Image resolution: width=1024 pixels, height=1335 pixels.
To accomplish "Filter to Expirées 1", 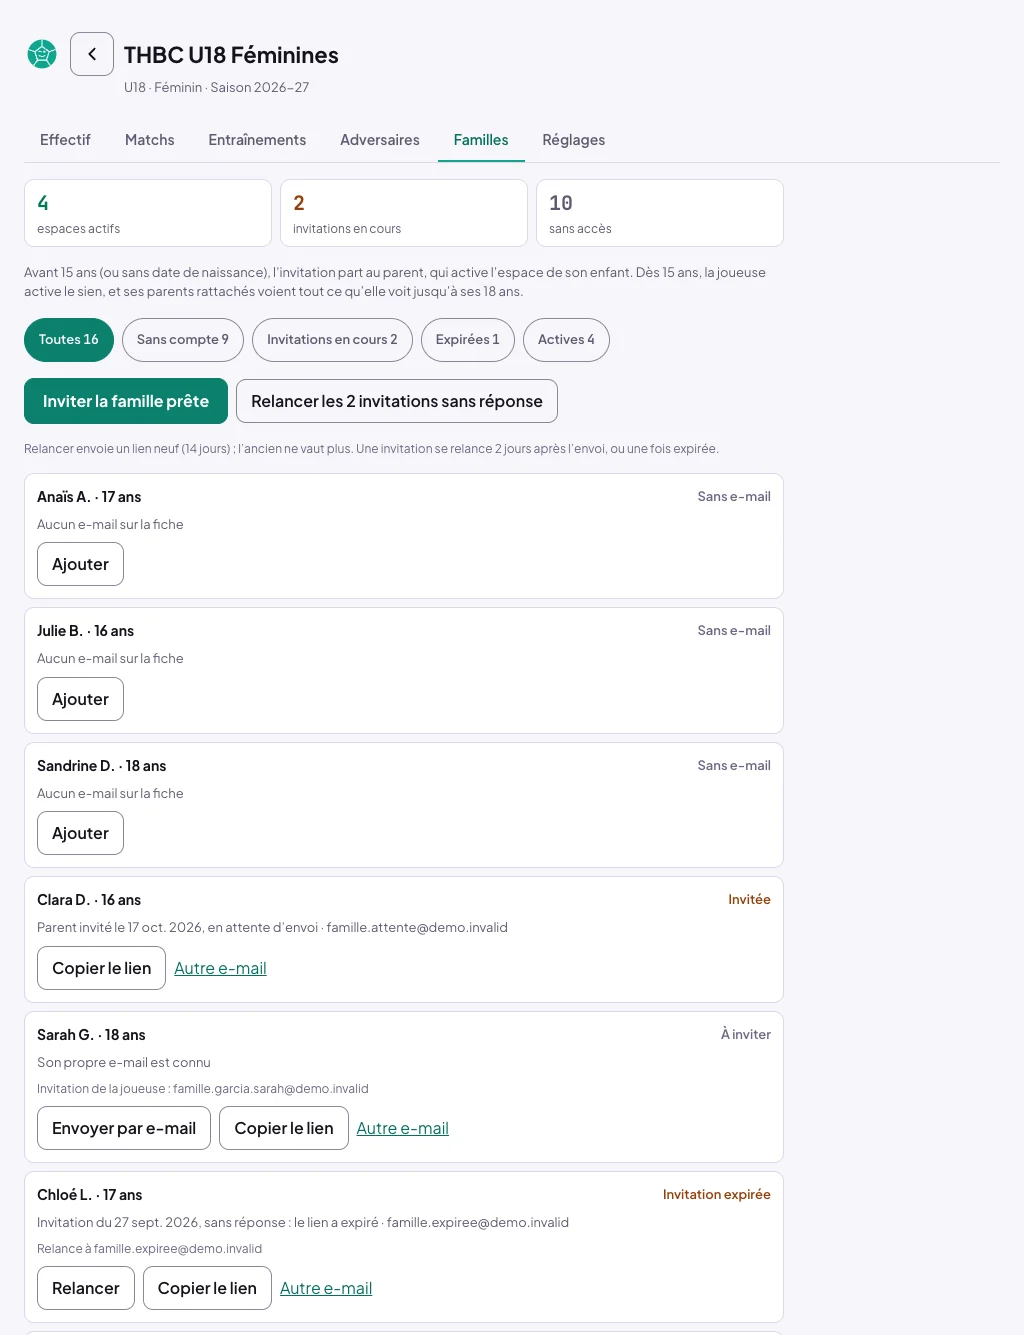I will pos(468,340).
